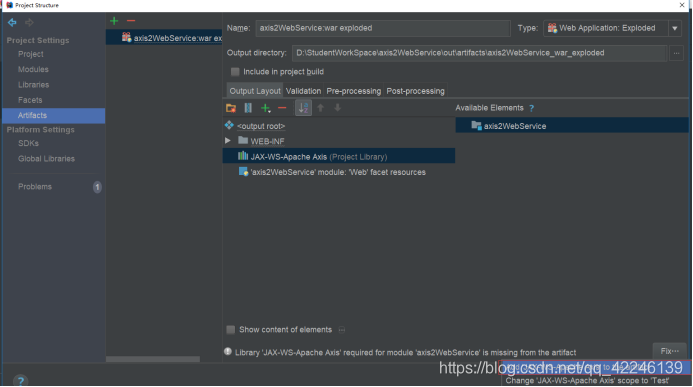Click the Problems count badge
The height and width of the screenshot is (387, 693).
pos(97,187)
